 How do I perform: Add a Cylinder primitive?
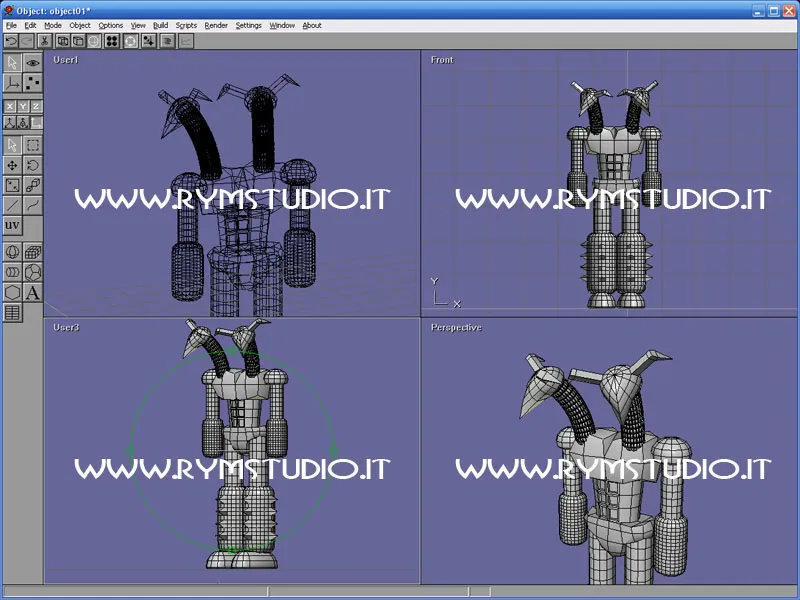pyautogui.click(x=12, y=272)
